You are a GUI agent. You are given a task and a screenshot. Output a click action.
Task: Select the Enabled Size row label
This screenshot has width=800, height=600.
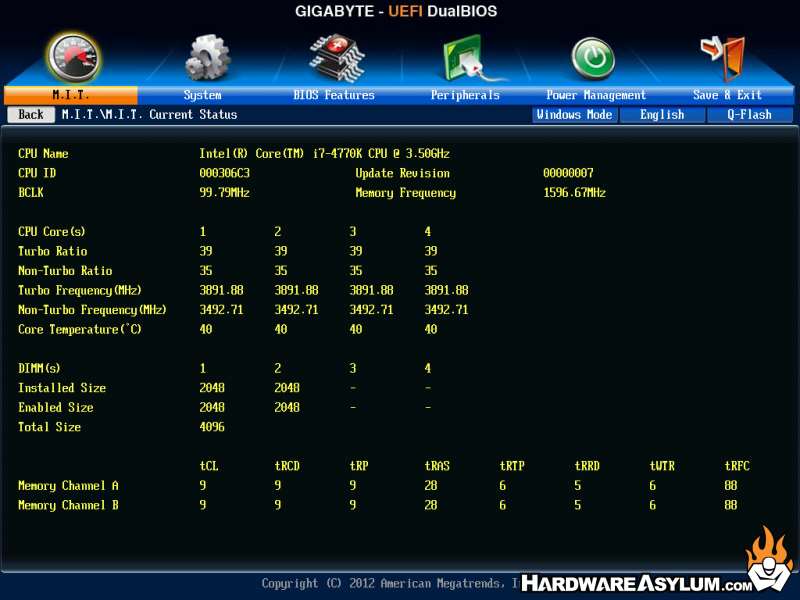tap(56, 407)
